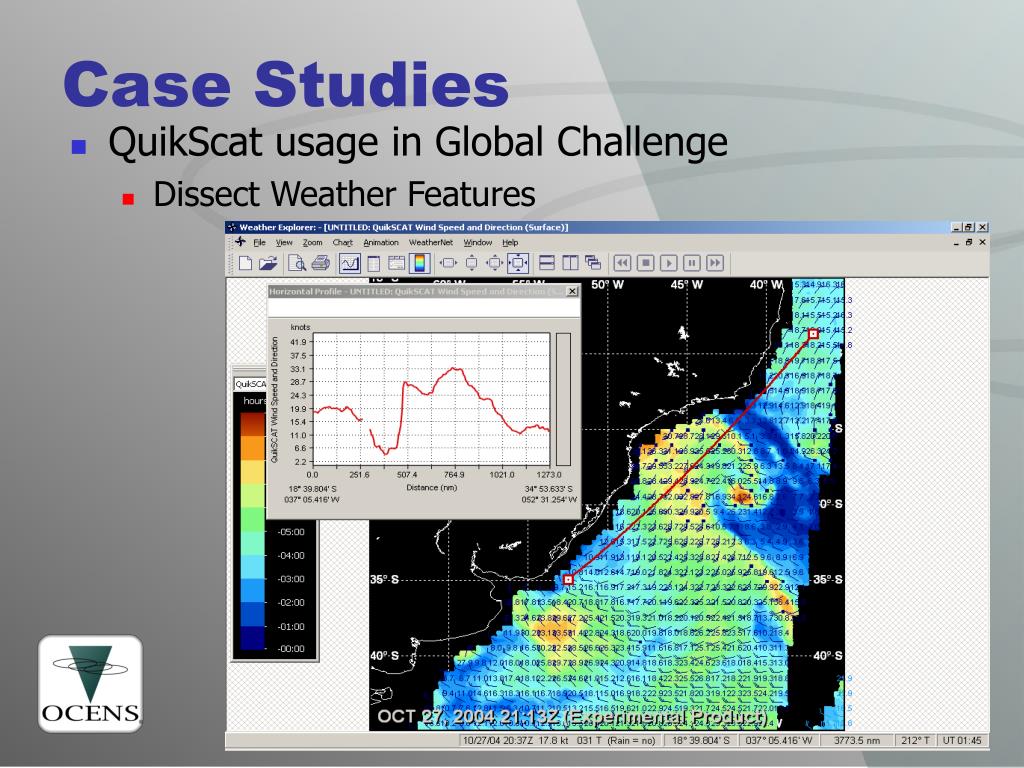Open Print Preview magnifier icon
Viewport: 1024px width, 768px height.
pos(297,263)
